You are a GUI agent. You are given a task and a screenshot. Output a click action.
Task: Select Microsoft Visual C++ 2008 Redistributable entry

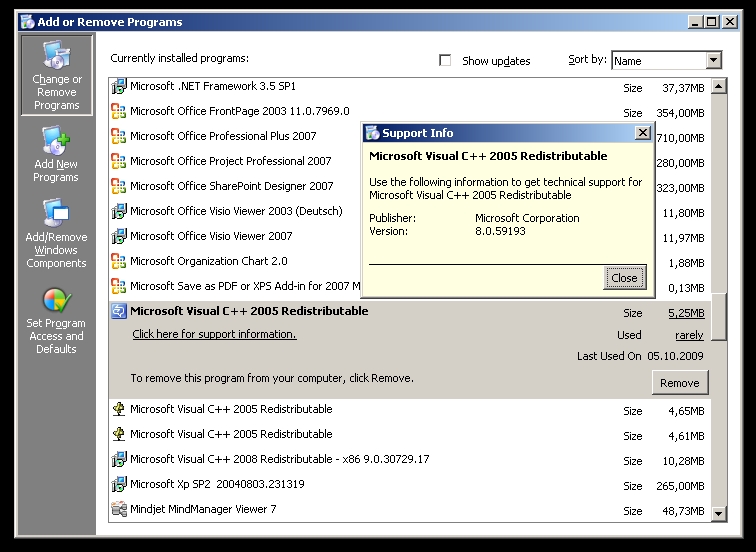coord(279,459)
